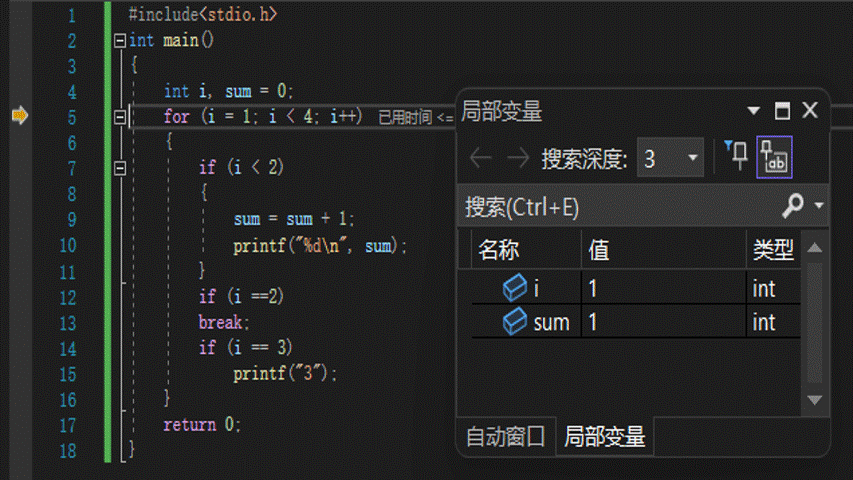Click line number 13 in the gutter

pyautogui.click(x=67, y=323)
